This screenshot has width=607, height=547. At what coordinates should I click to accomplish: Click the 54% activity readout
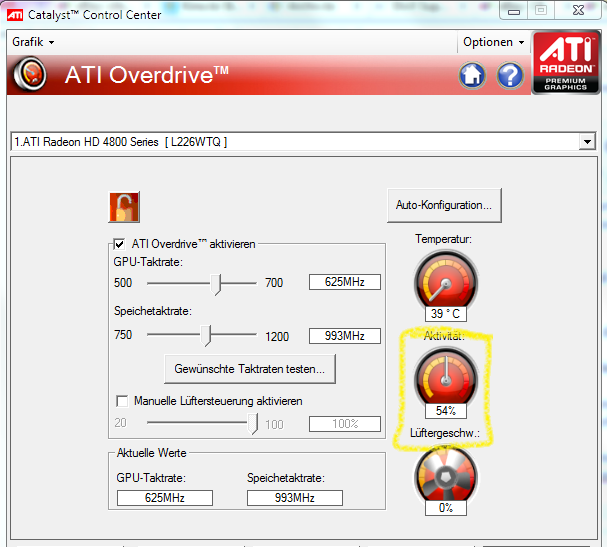click(x=446, y=411)
